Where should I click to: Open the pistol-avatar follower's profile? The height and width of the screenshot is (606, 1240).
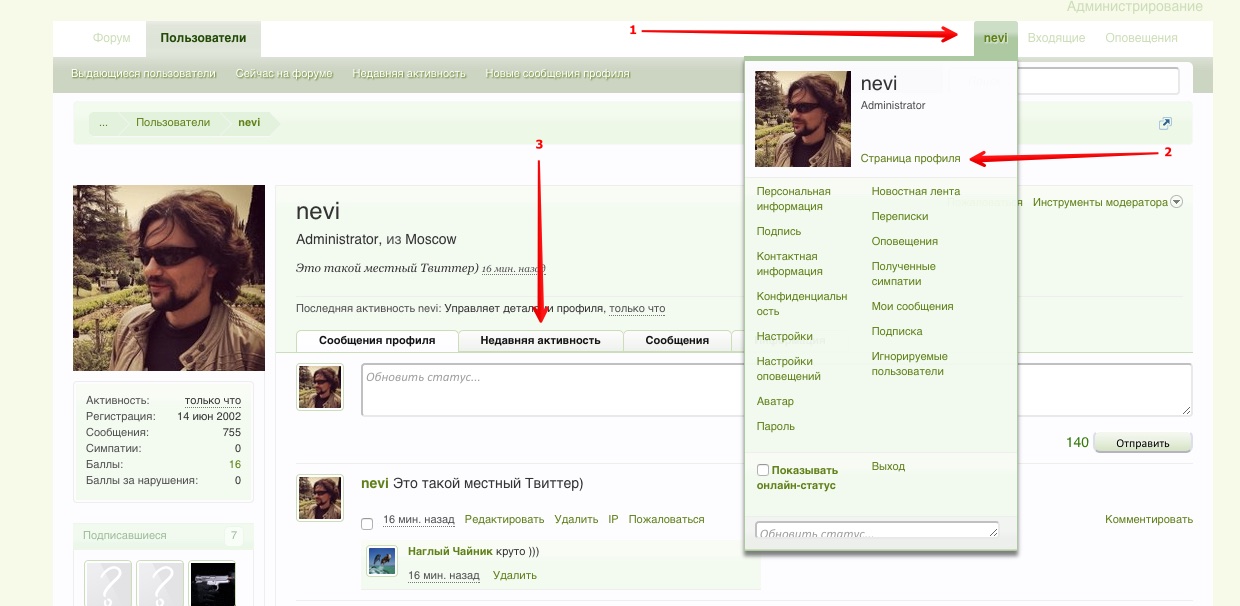212,584
